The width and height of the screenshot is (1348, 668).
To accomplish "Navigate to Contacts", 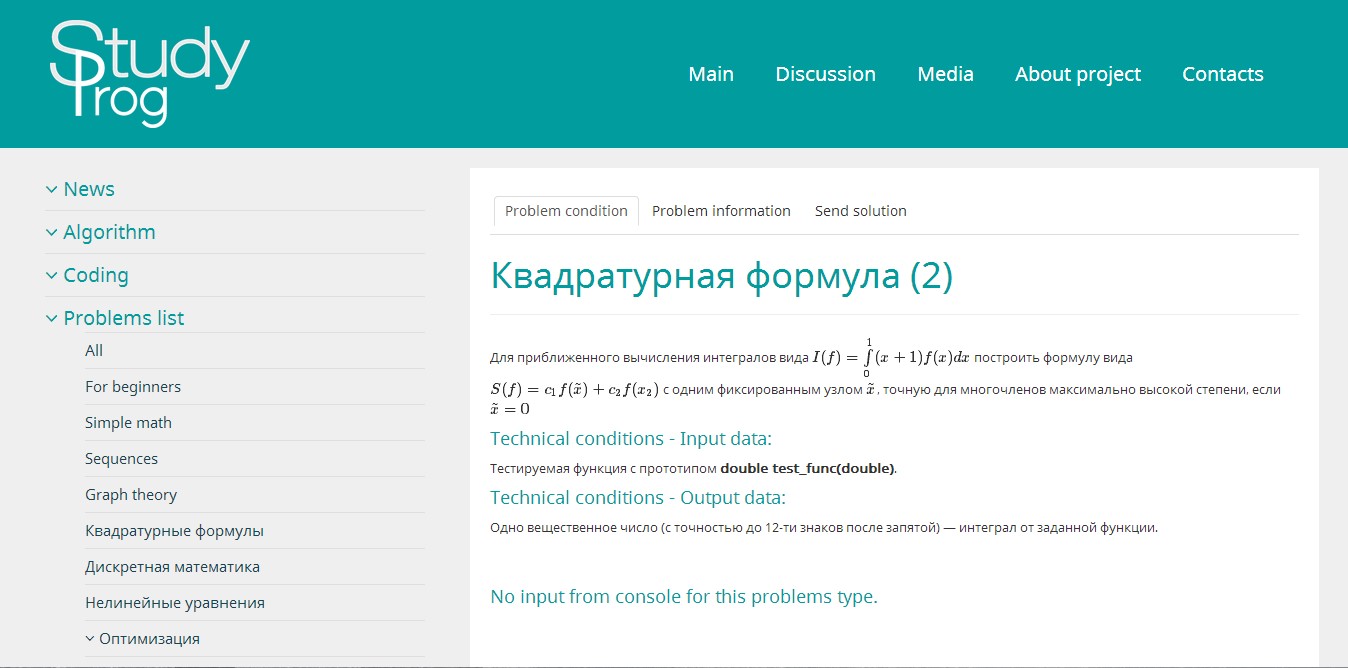I will tap(1223, 74).
